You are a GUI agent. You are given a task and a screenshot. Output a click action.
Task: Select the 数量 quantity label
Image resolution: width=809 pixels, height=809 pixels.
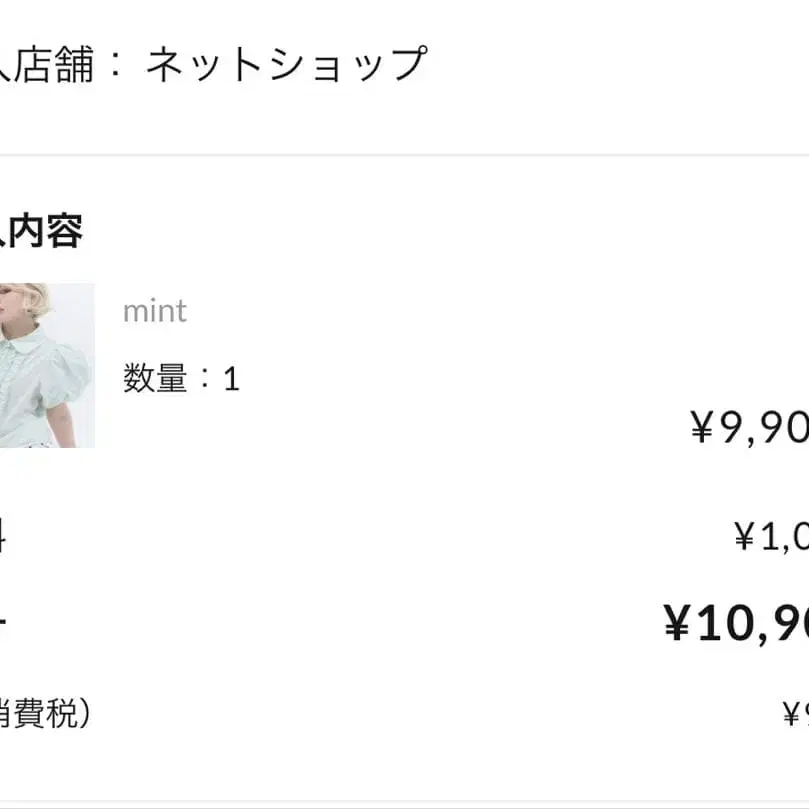click(155, 378)
